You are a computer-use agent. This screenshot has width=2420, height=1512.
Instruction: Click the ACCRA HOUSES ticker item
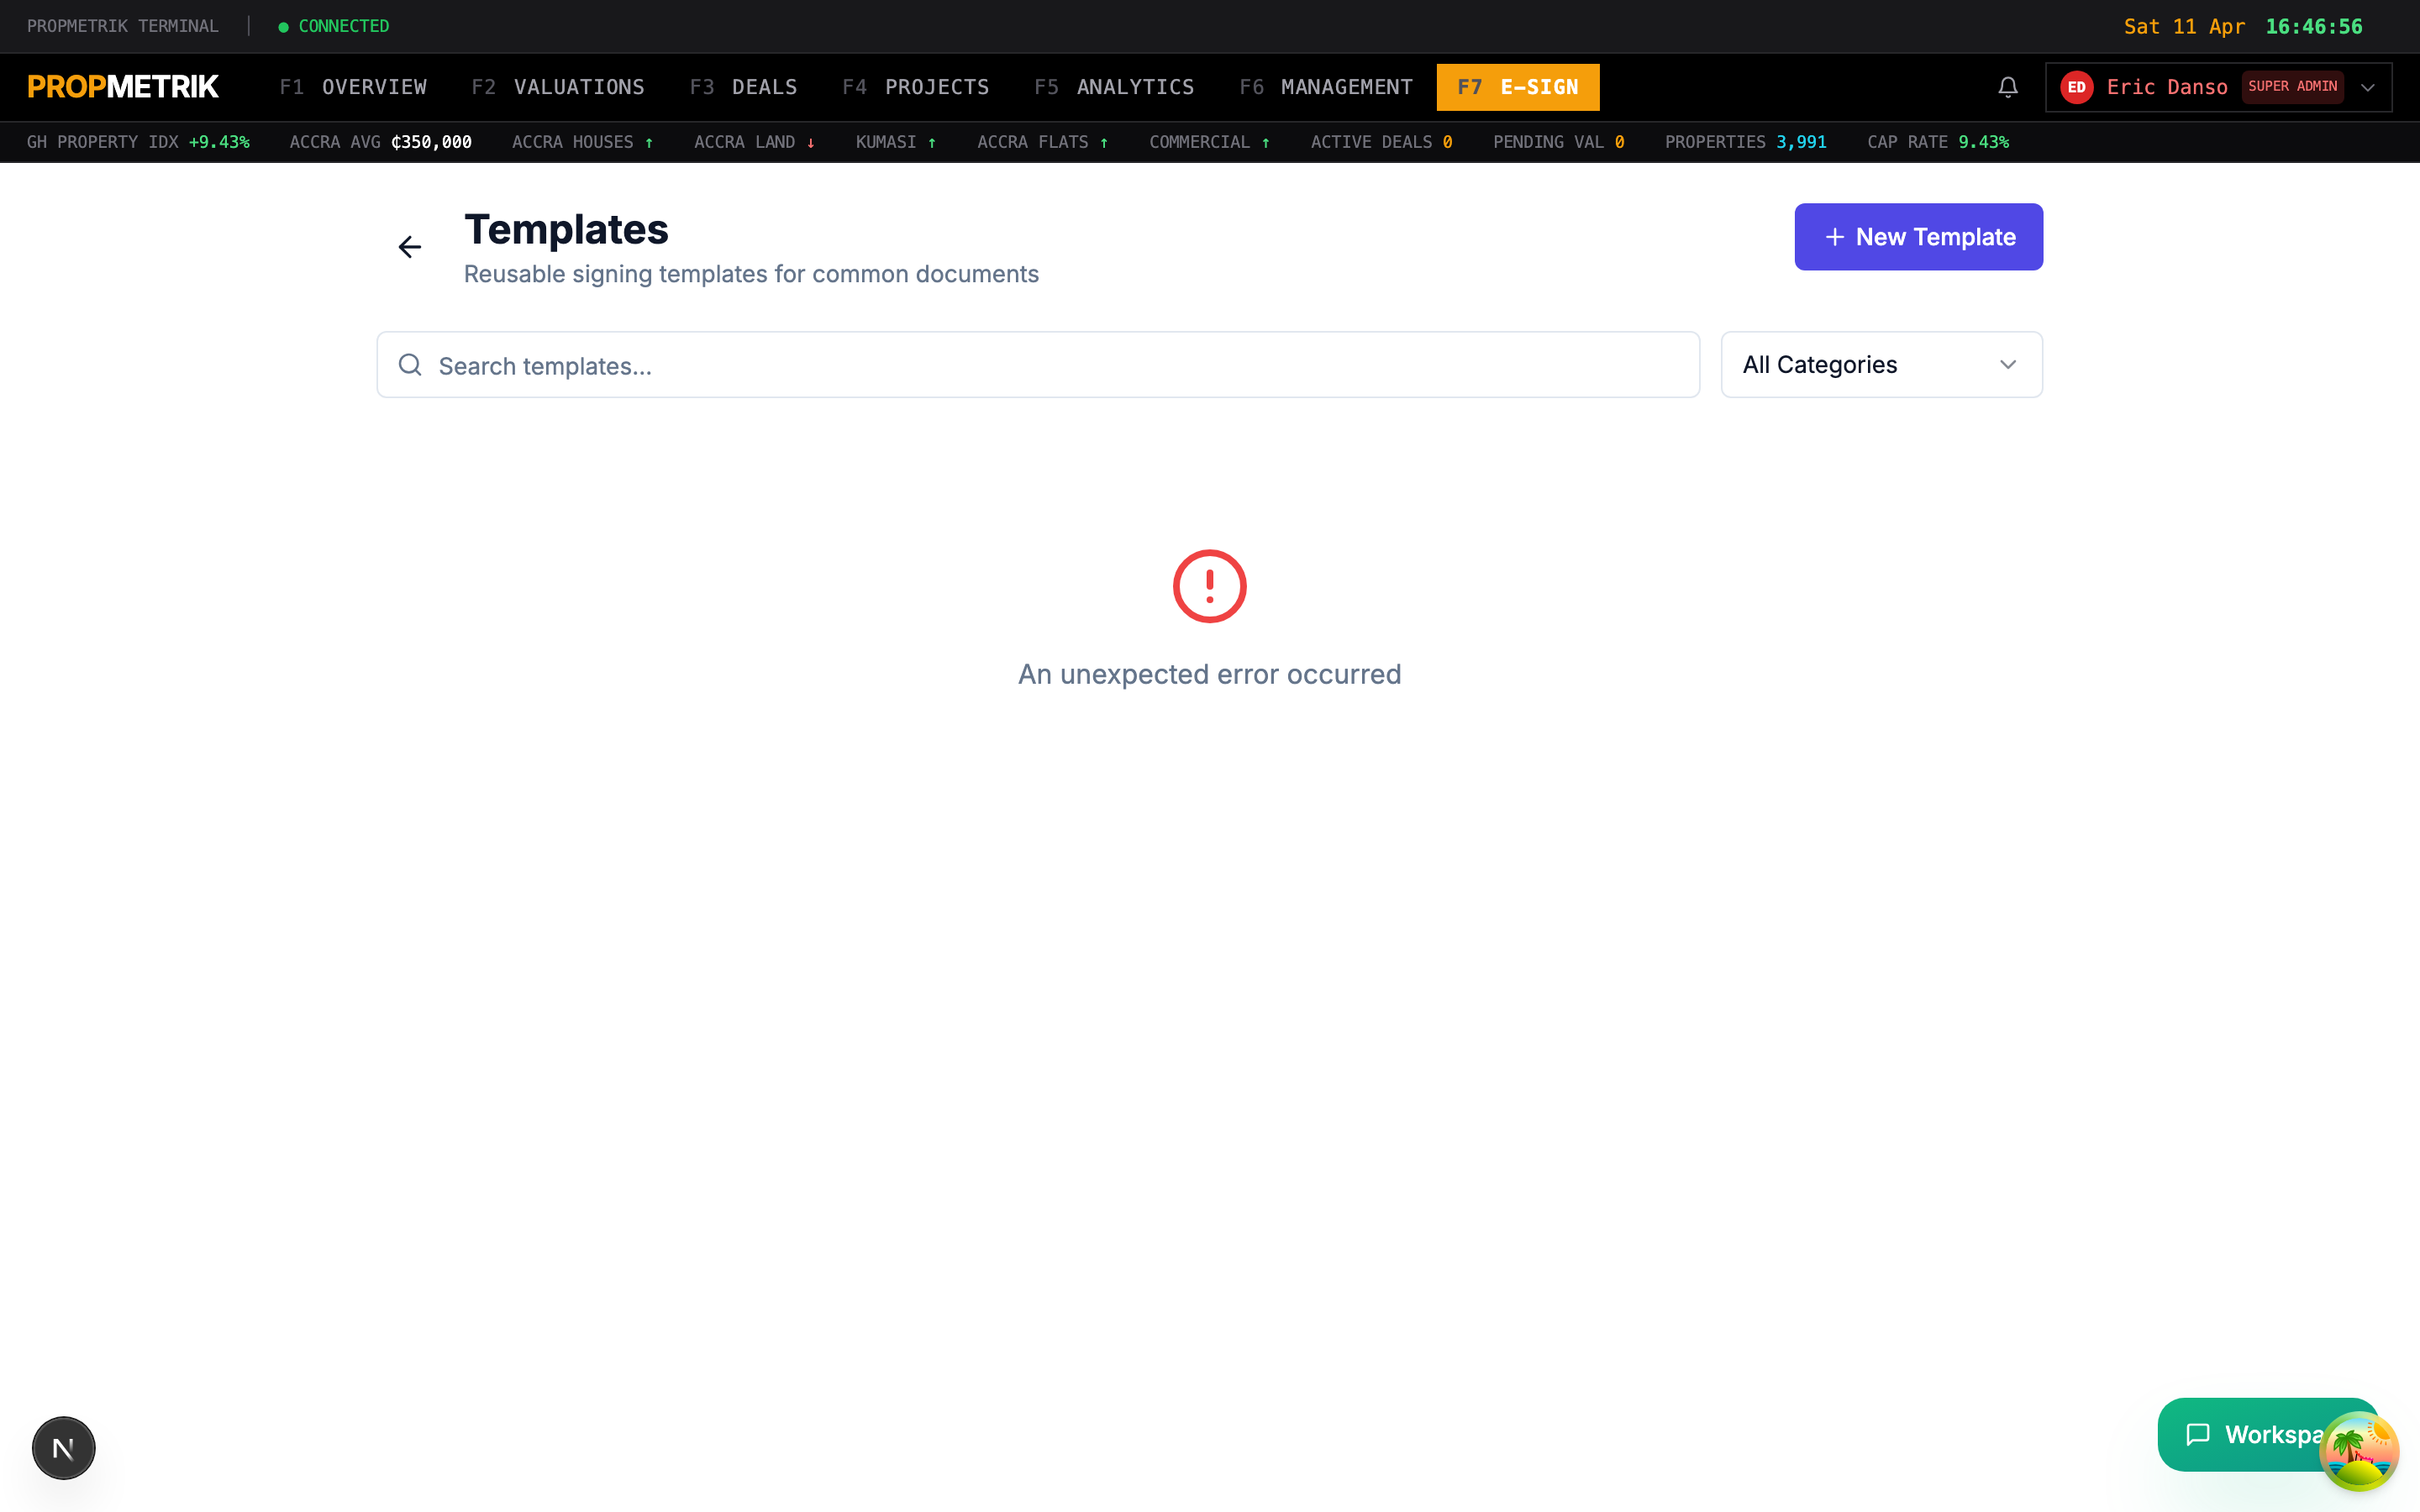(x=583, y=142)
